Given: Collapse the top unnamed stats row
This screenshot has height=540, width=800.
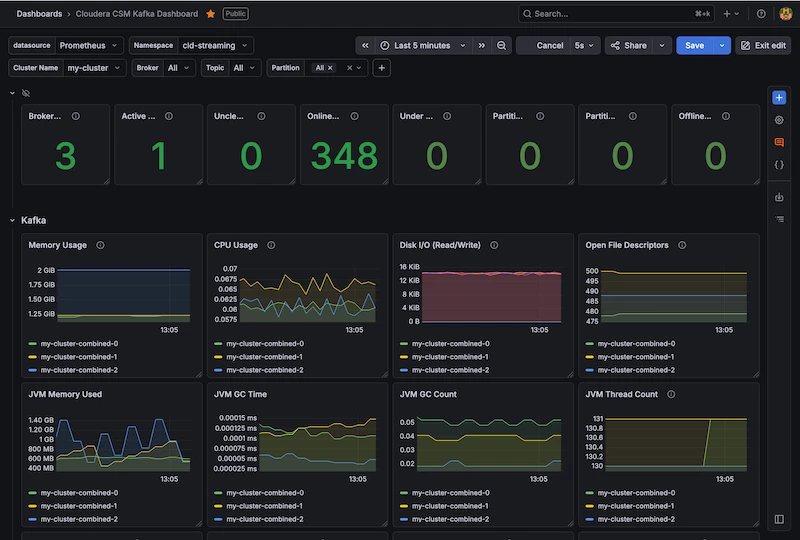Looking at the screenshot, I should (x=12, y=93).
